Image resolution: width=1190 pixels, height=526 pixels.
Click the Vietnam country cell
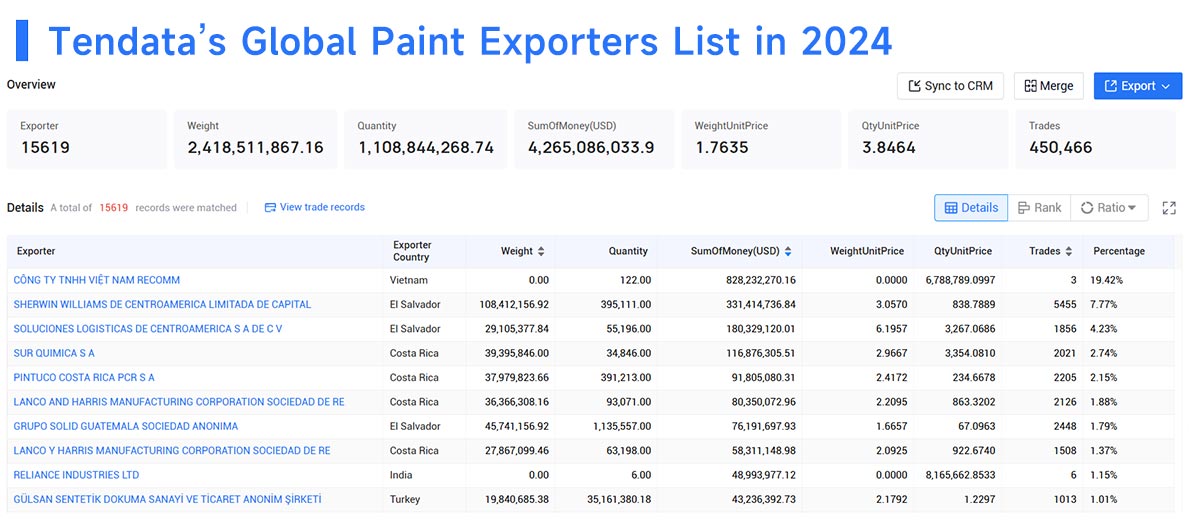[411, 280]
